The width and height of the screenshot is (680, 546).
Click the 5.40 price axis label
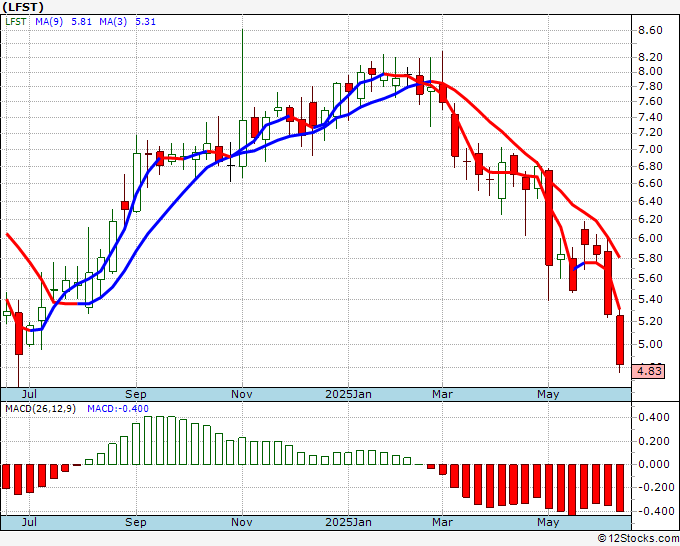650,299
